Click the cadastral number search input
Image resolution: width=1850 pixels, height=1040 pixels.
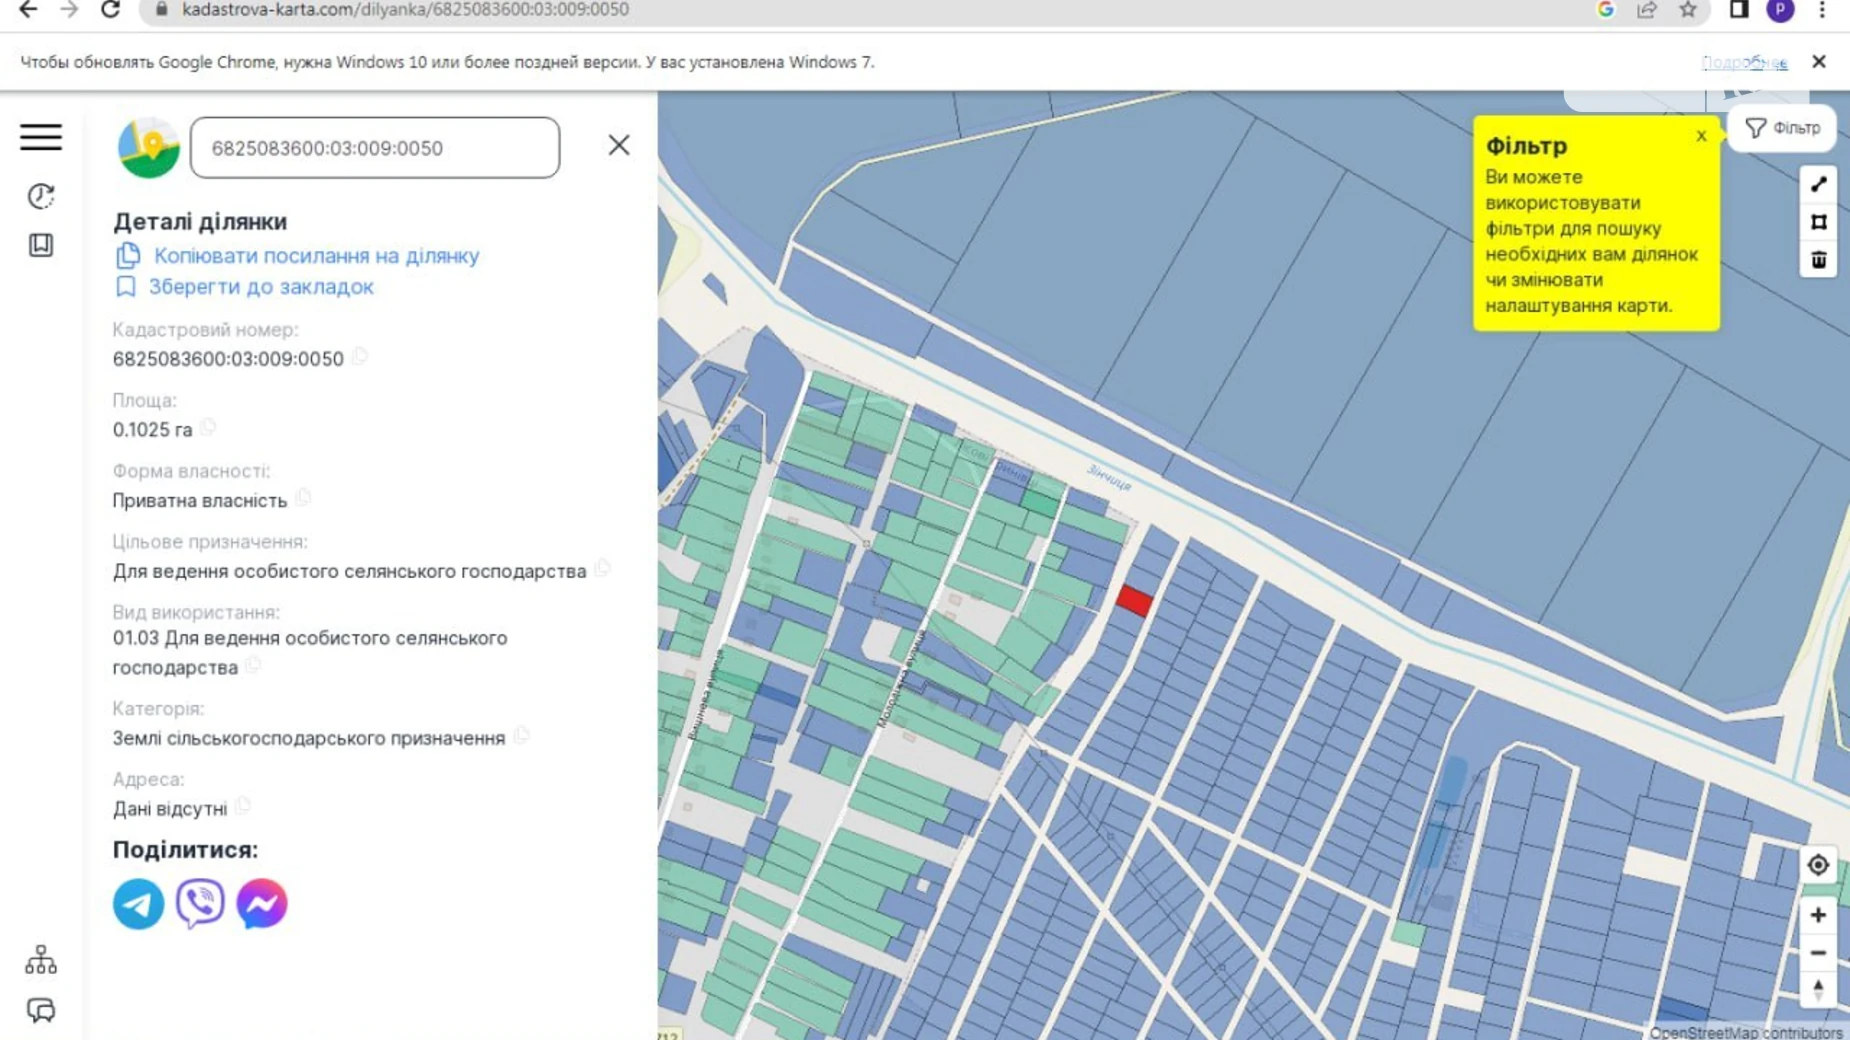[375, 148]
